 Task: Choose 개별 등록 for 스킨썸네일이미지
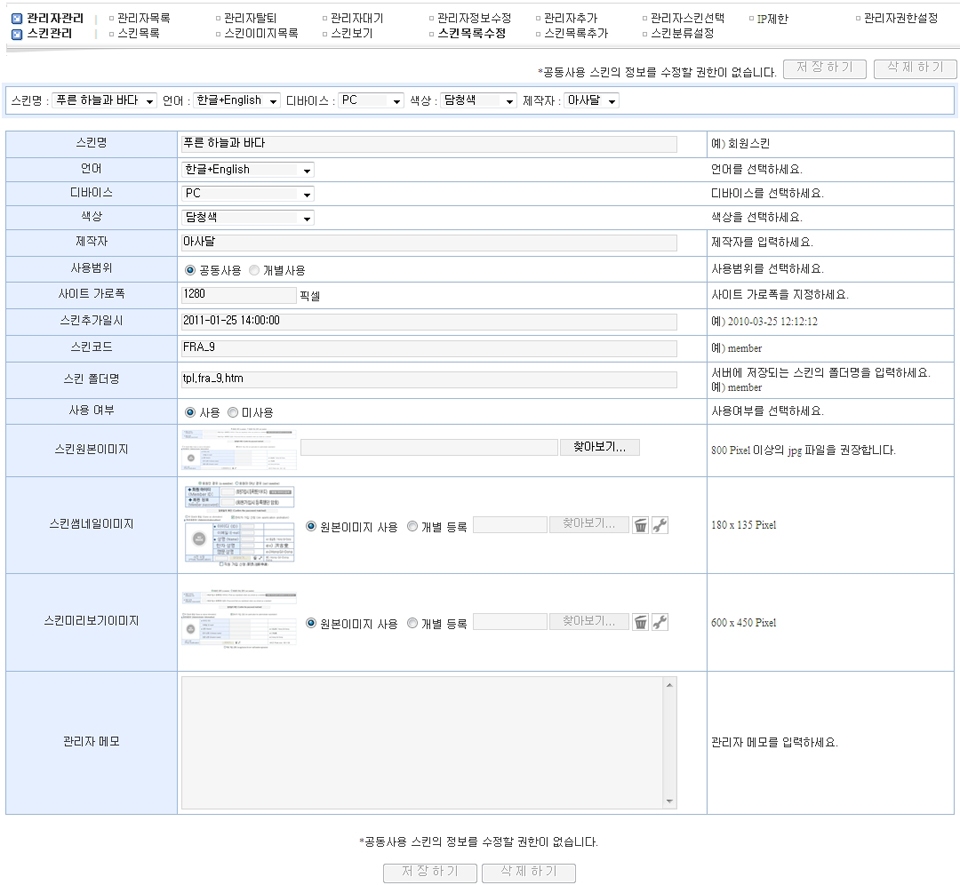(412, 526)
